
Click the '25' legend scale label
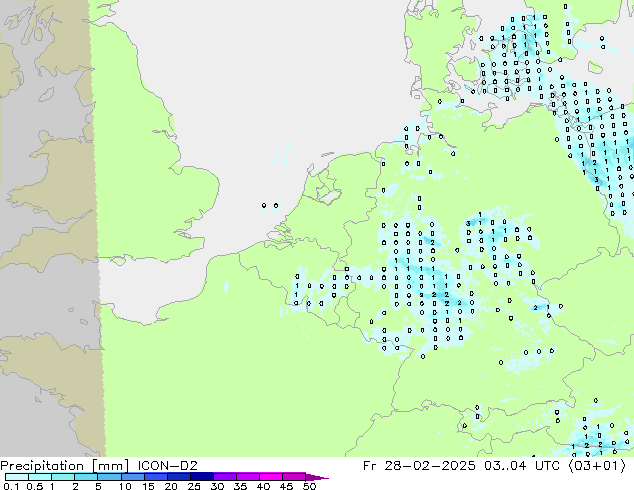pos(194,486)
